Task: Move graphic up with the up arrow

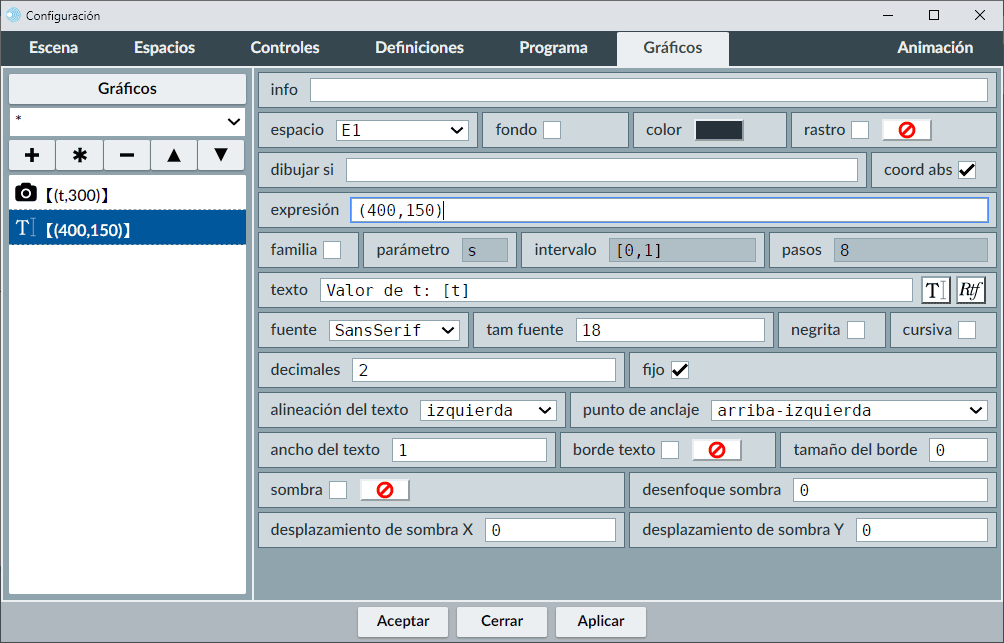Action: (174, 155)
